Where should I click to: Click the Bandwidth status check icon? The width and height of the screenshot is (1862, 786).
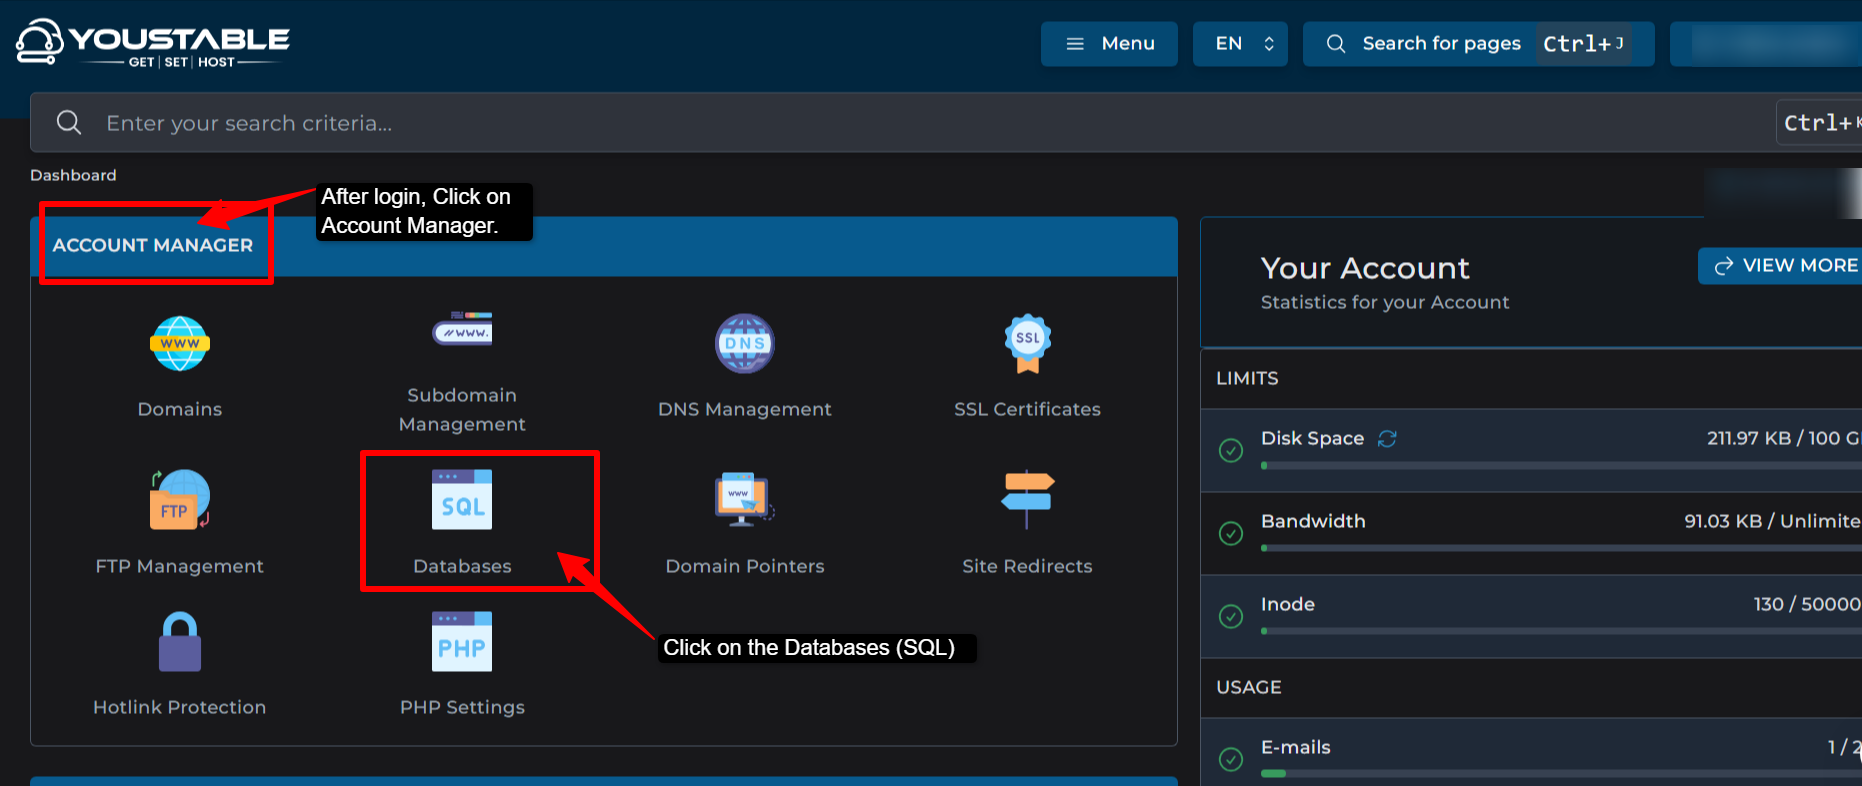tap(1231, 533)
